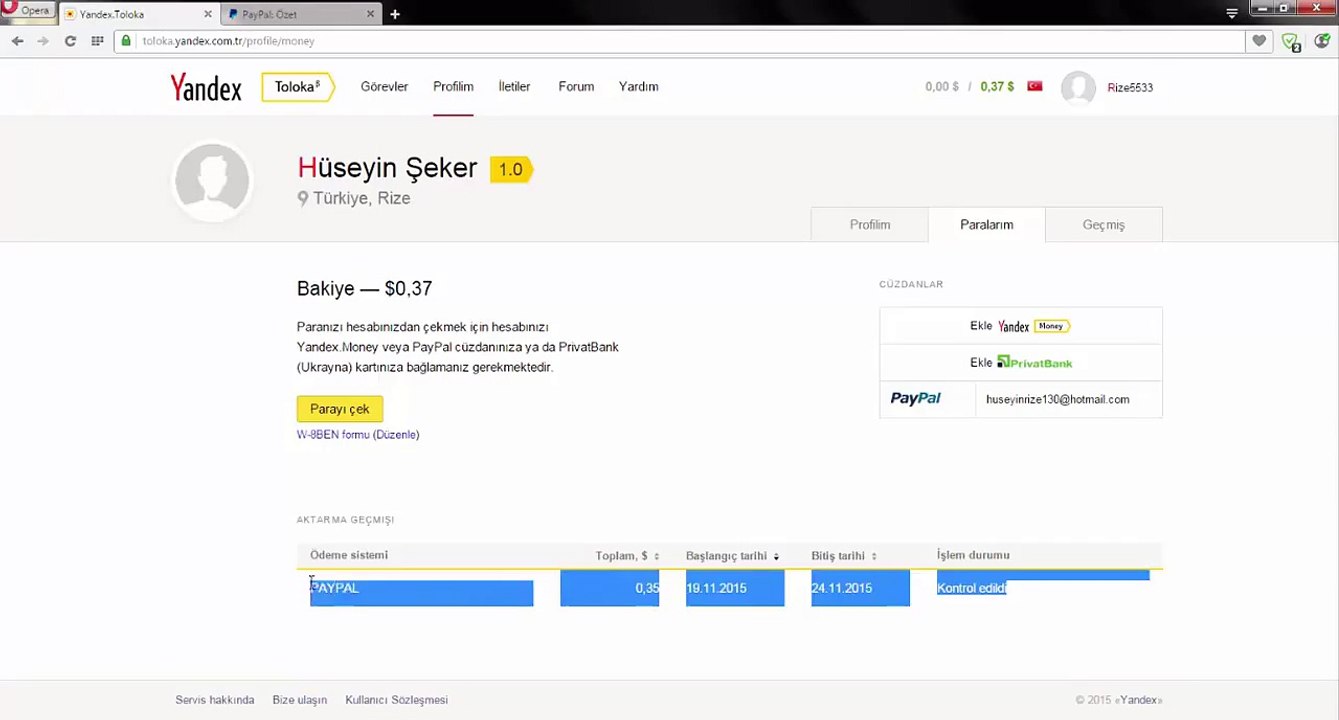Click the location pin icon near Türkiye, Rize
The height and width of the screenshot is (720, 1339).
(x=303, y=199)
